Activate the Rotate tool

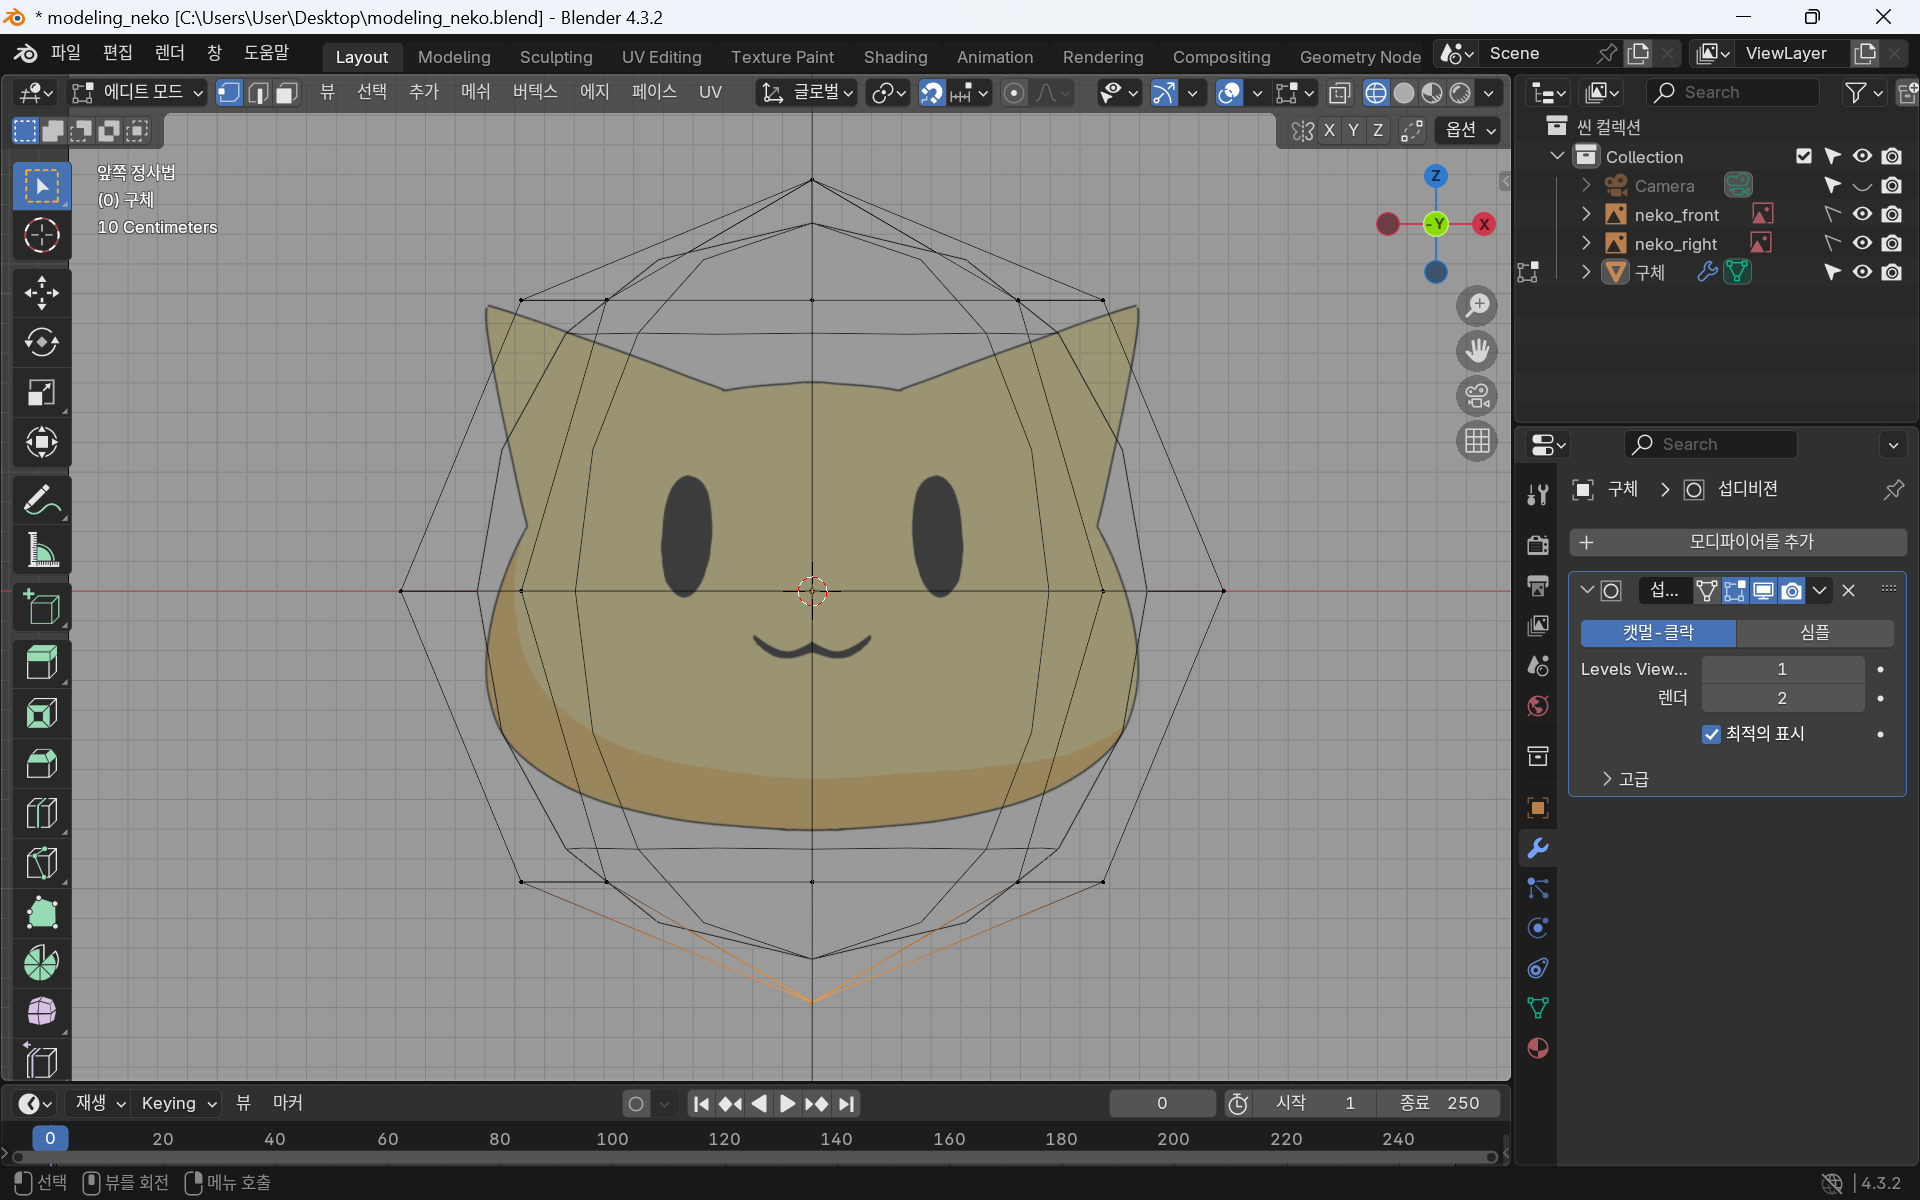pos(41,343)
